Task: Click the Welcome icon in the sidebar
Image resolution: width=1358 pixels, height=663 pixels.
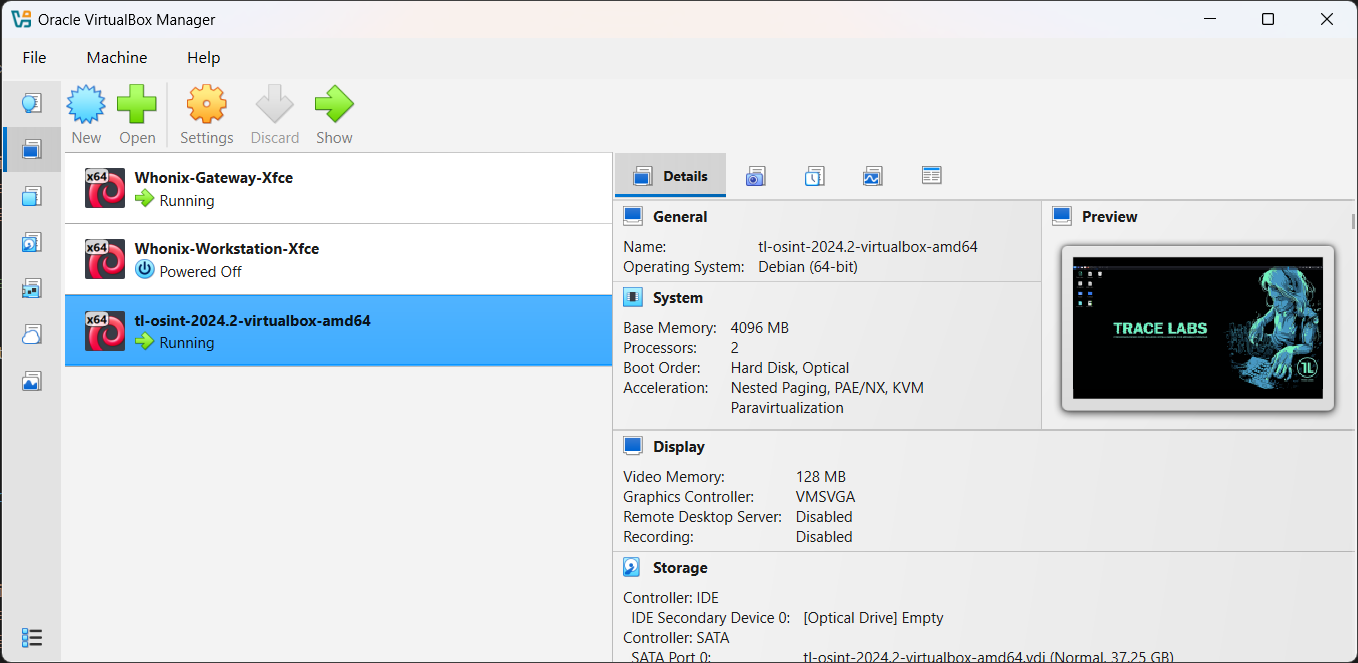Action: (31, 103)
